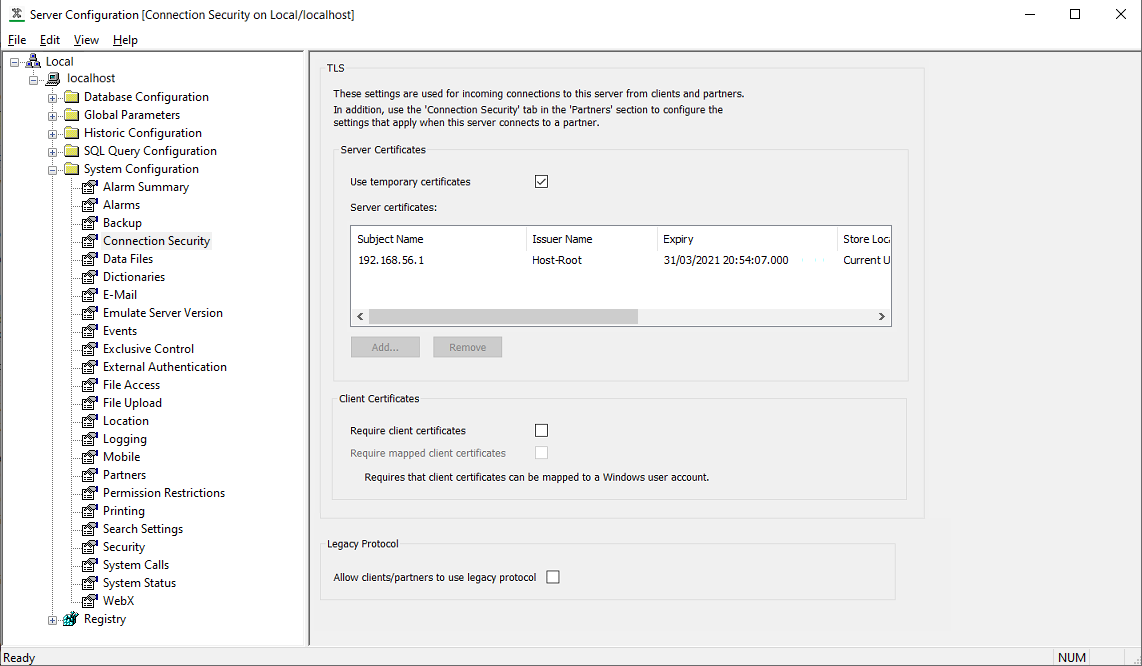Click the certificate list horizontal scrollbar right arrow

[881, 316]
